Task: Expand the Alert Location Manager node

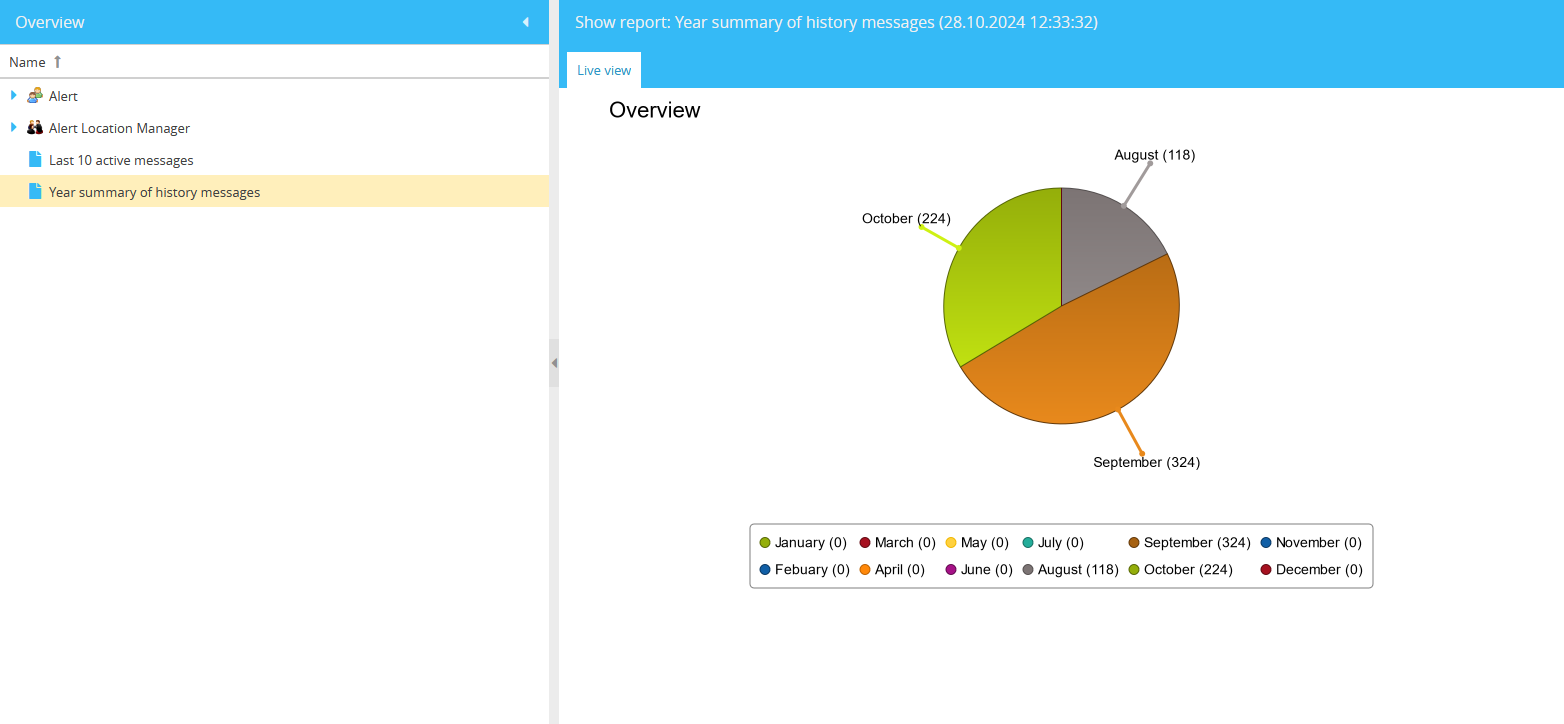Action: [x=14, y=127]
